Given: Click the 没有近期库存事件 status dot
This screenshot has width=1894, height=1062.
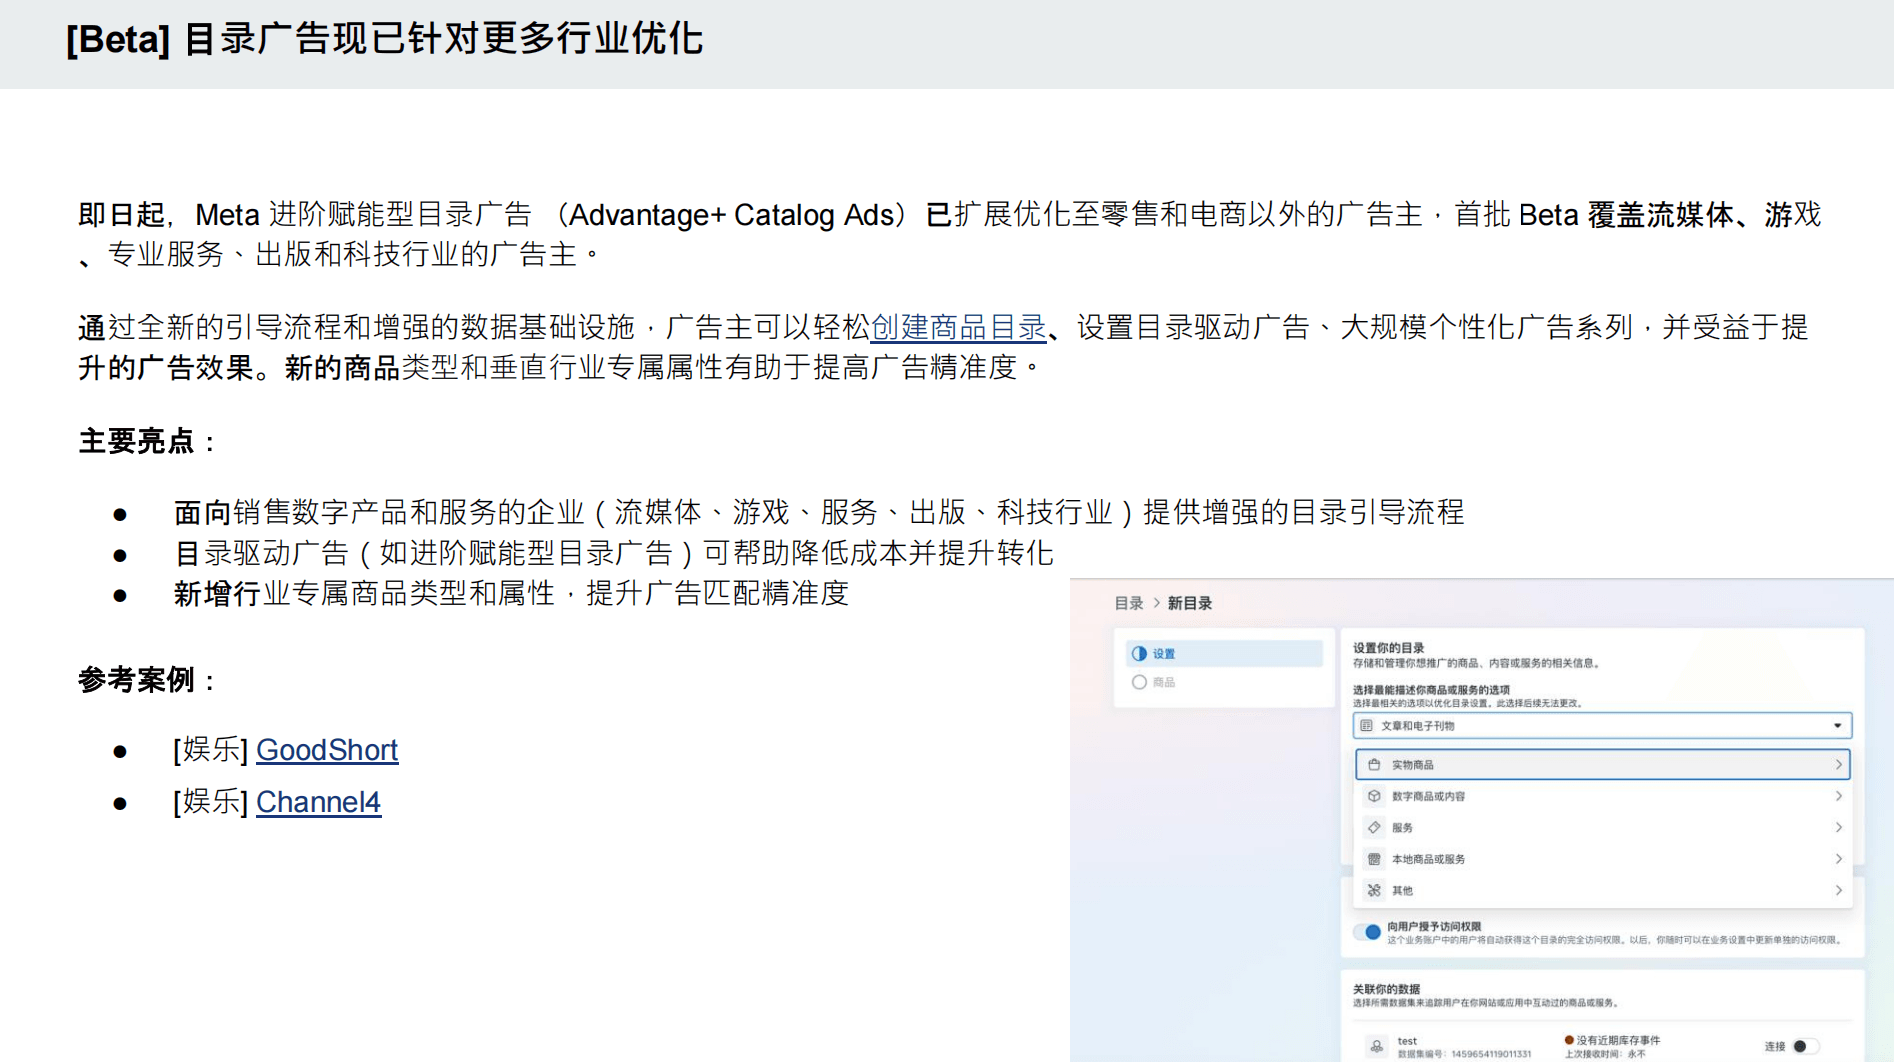Looking at the screenshot, I should coord(1568,1040).
